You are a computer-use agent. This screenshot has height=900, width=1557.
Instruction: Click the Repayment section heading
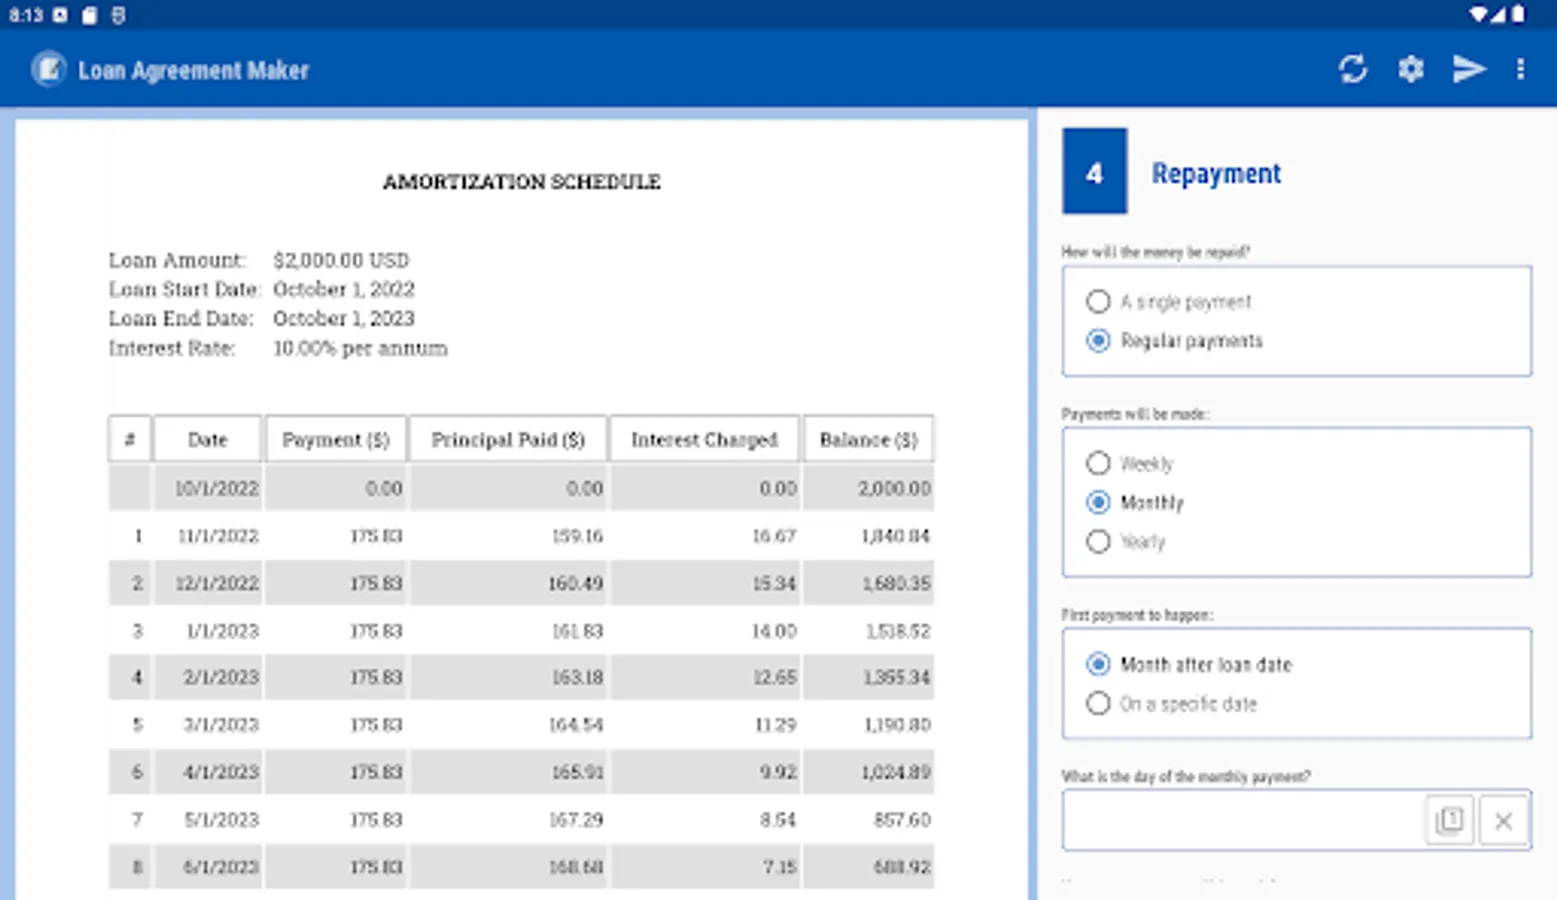(1215, 173)
